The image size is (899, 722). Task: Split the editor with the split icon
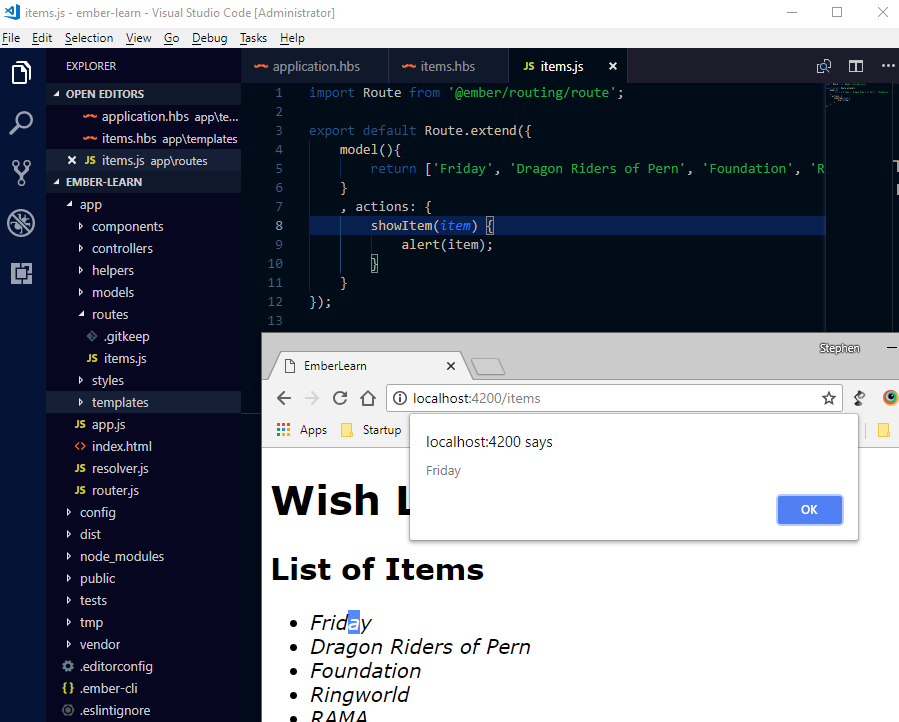click(x=856, y=67)
